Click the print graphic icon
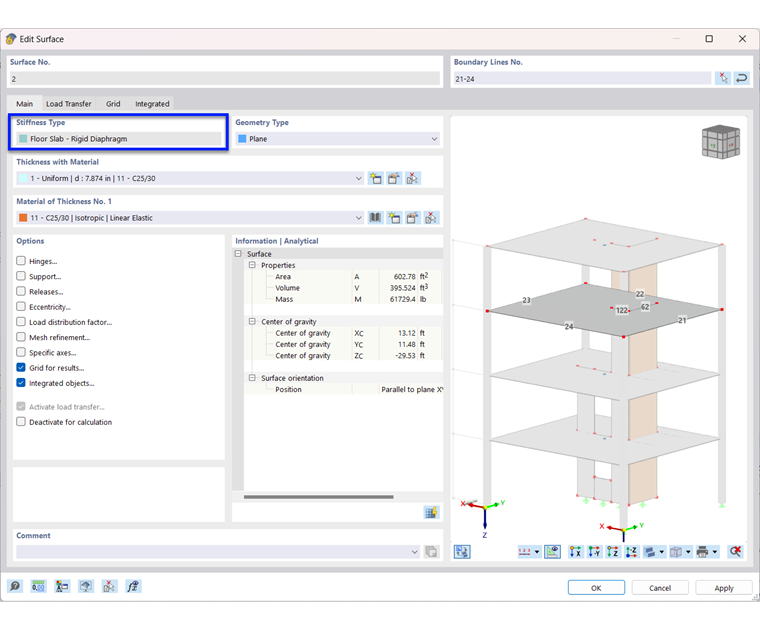 click(702, 552)
